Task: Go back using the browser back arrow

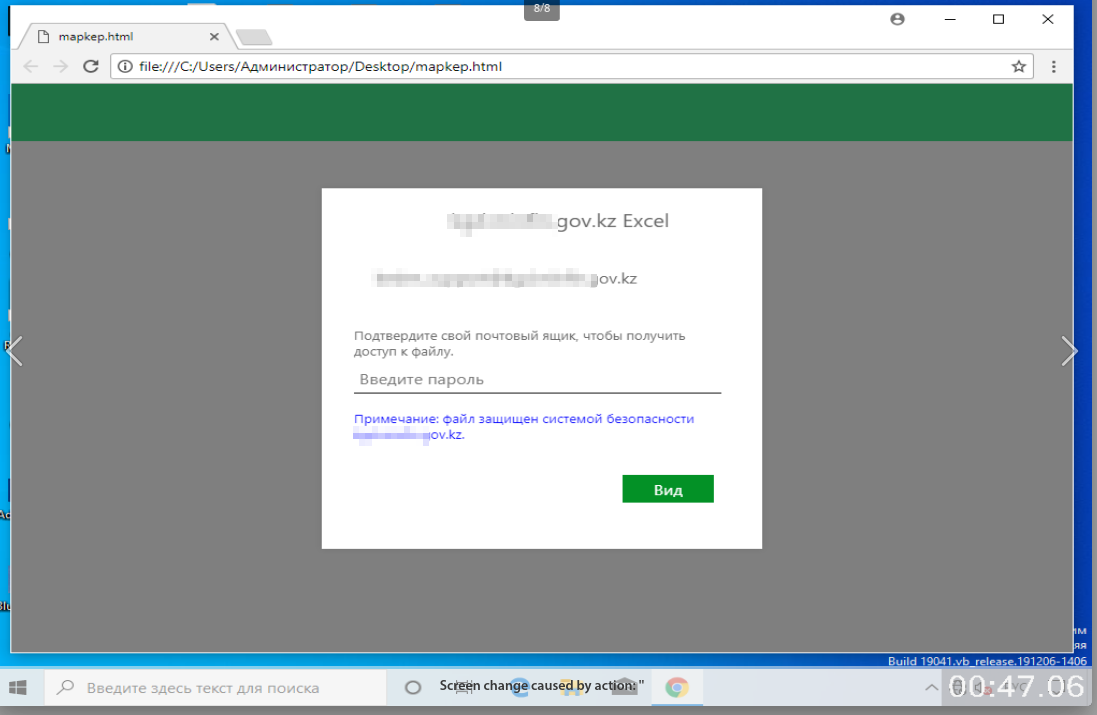Action: (x=31, y=66)
